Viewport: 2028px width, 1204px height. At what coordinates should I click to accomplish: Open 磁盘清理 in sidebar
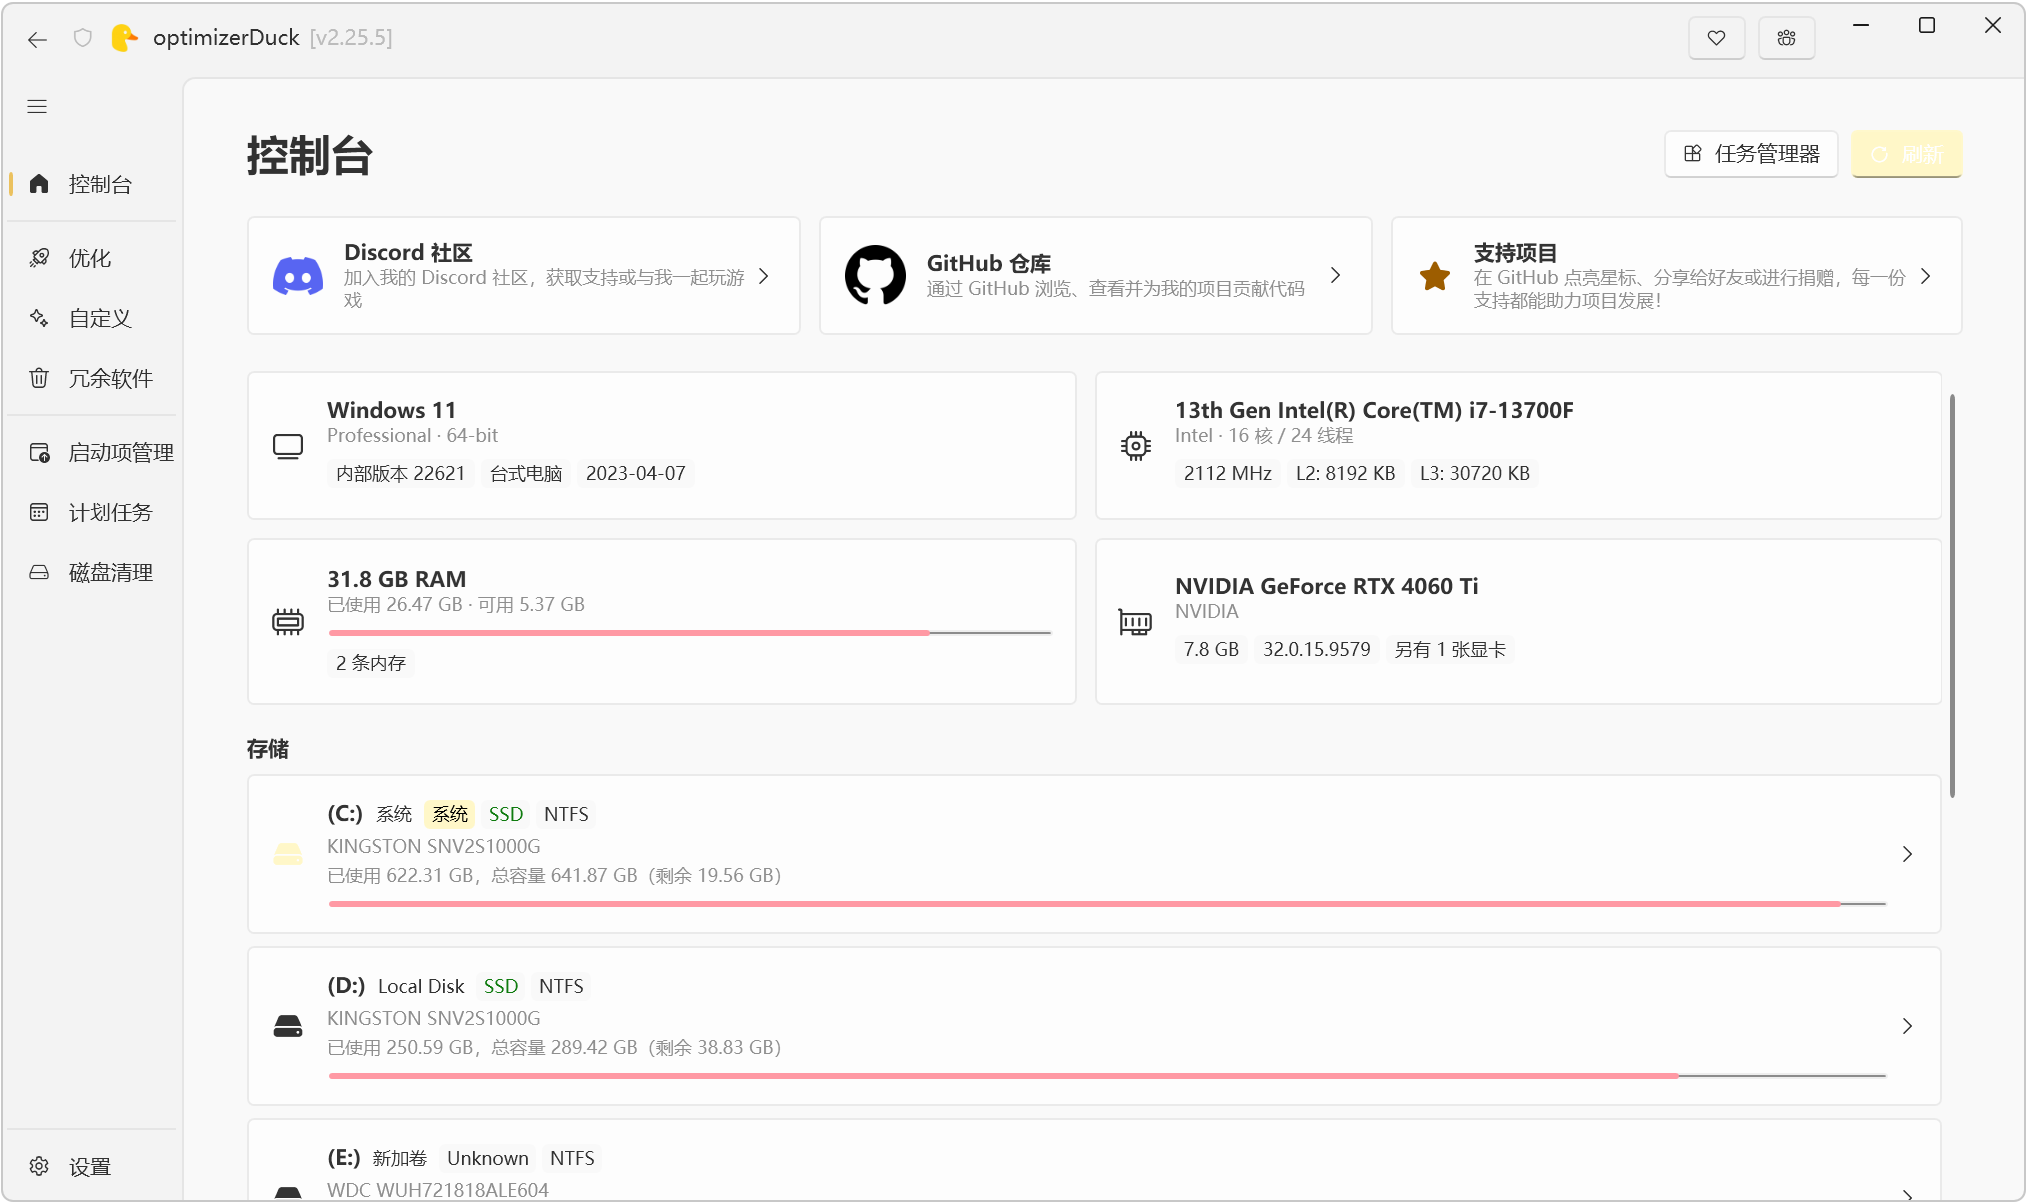(92, 572)
